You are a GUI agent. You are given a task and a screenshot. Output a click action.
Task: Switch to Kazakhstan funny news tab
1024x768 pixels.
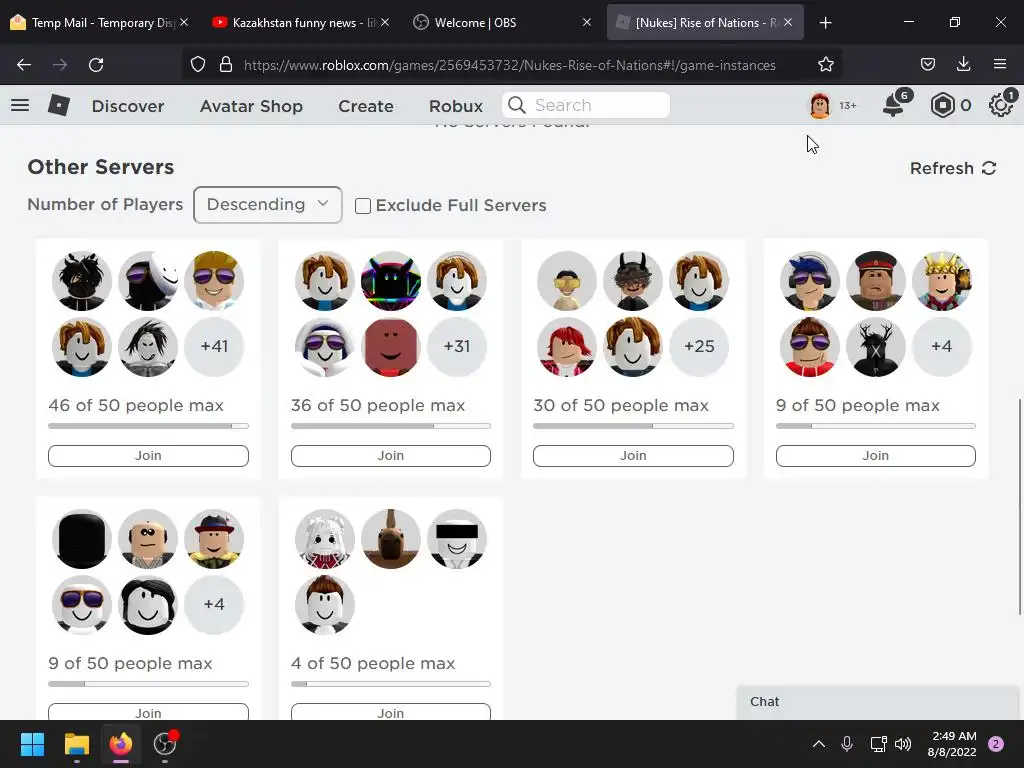coord(299,22)
